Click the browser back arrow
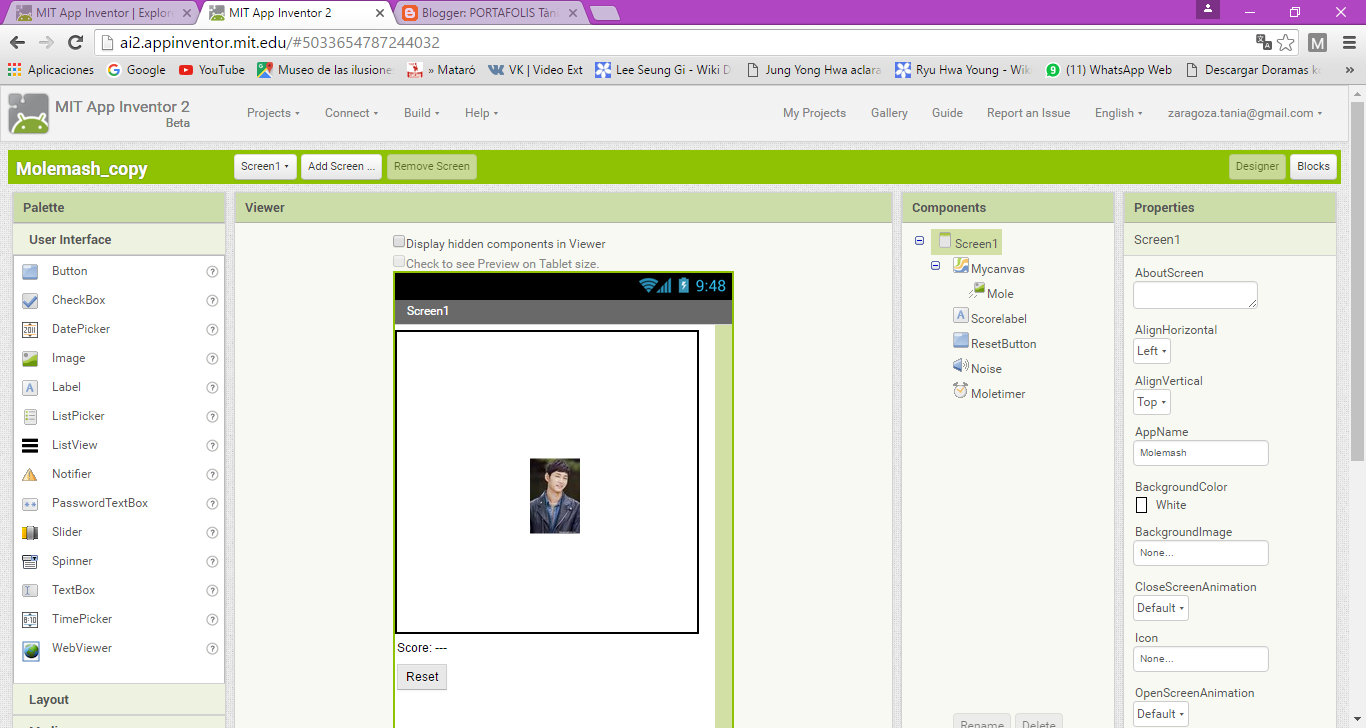Image resolution: width=1366 pixels, height=728 pixels. click(17, 43)
